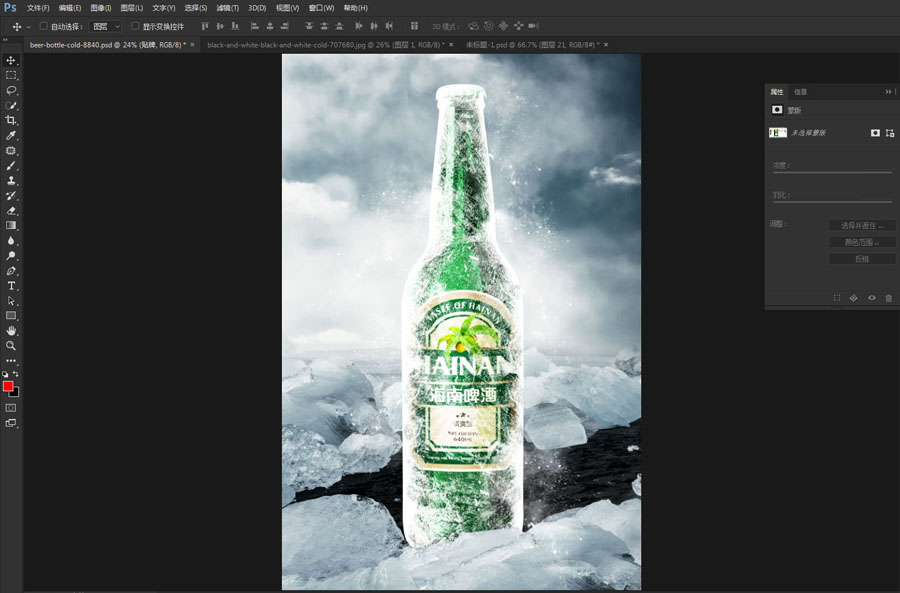
Task: Choose the Horizontal Type tool
Action: (x=11, y=286)
